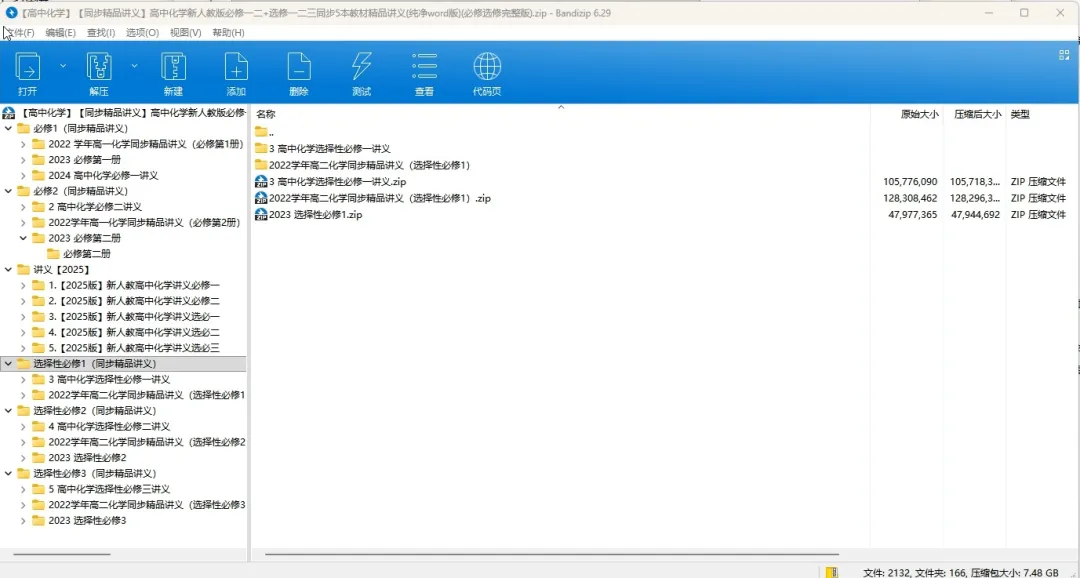Click the status bar file count text
This screenshot has width=1080, height=578.
point(961,572)
